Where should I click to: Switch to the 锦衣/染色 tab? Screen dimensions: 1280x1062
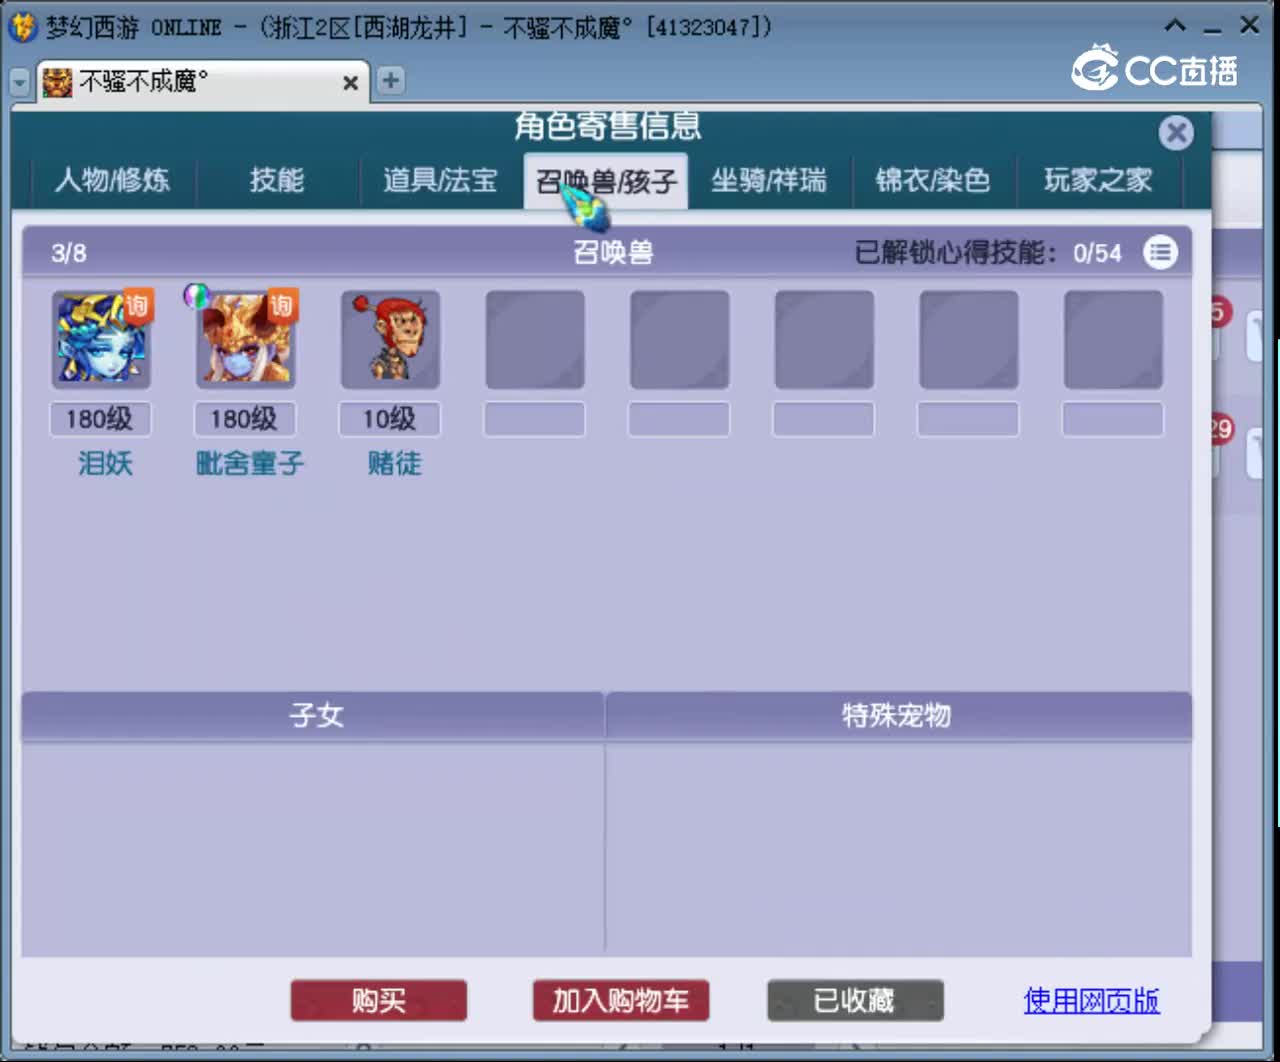click(933, 180)
